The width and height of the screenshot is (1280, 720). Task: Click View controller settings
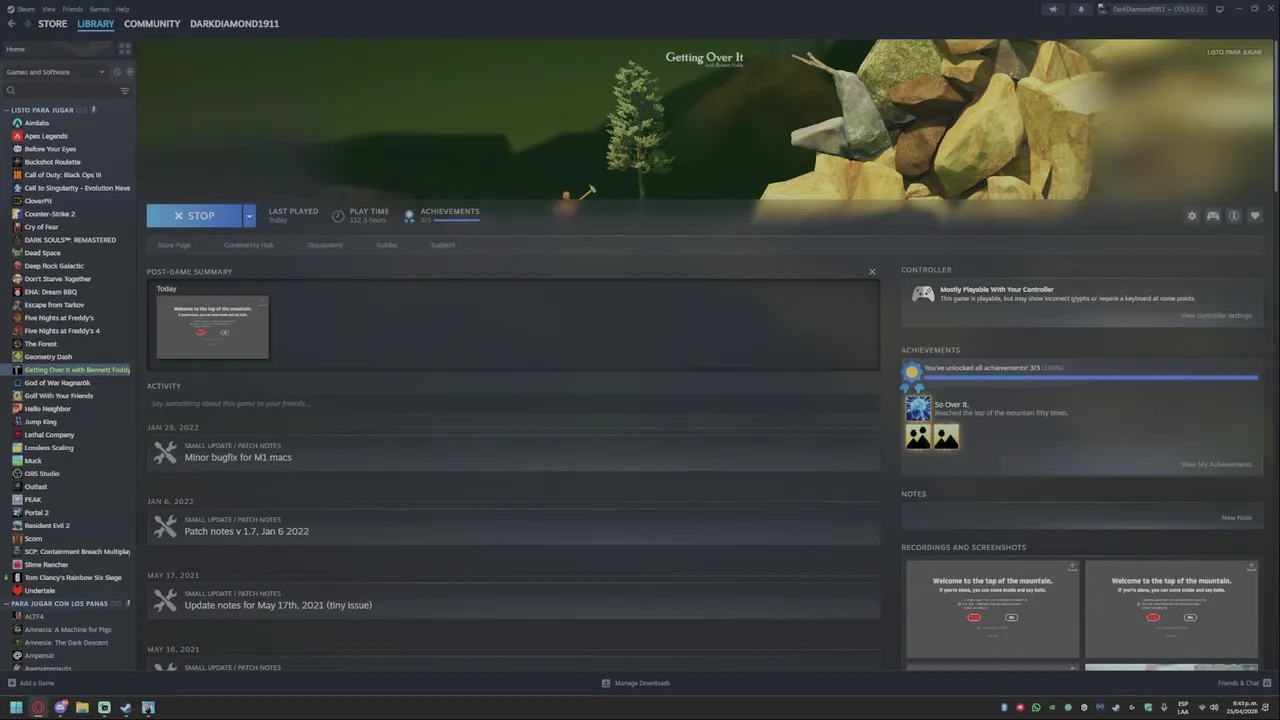(1215, 316)
